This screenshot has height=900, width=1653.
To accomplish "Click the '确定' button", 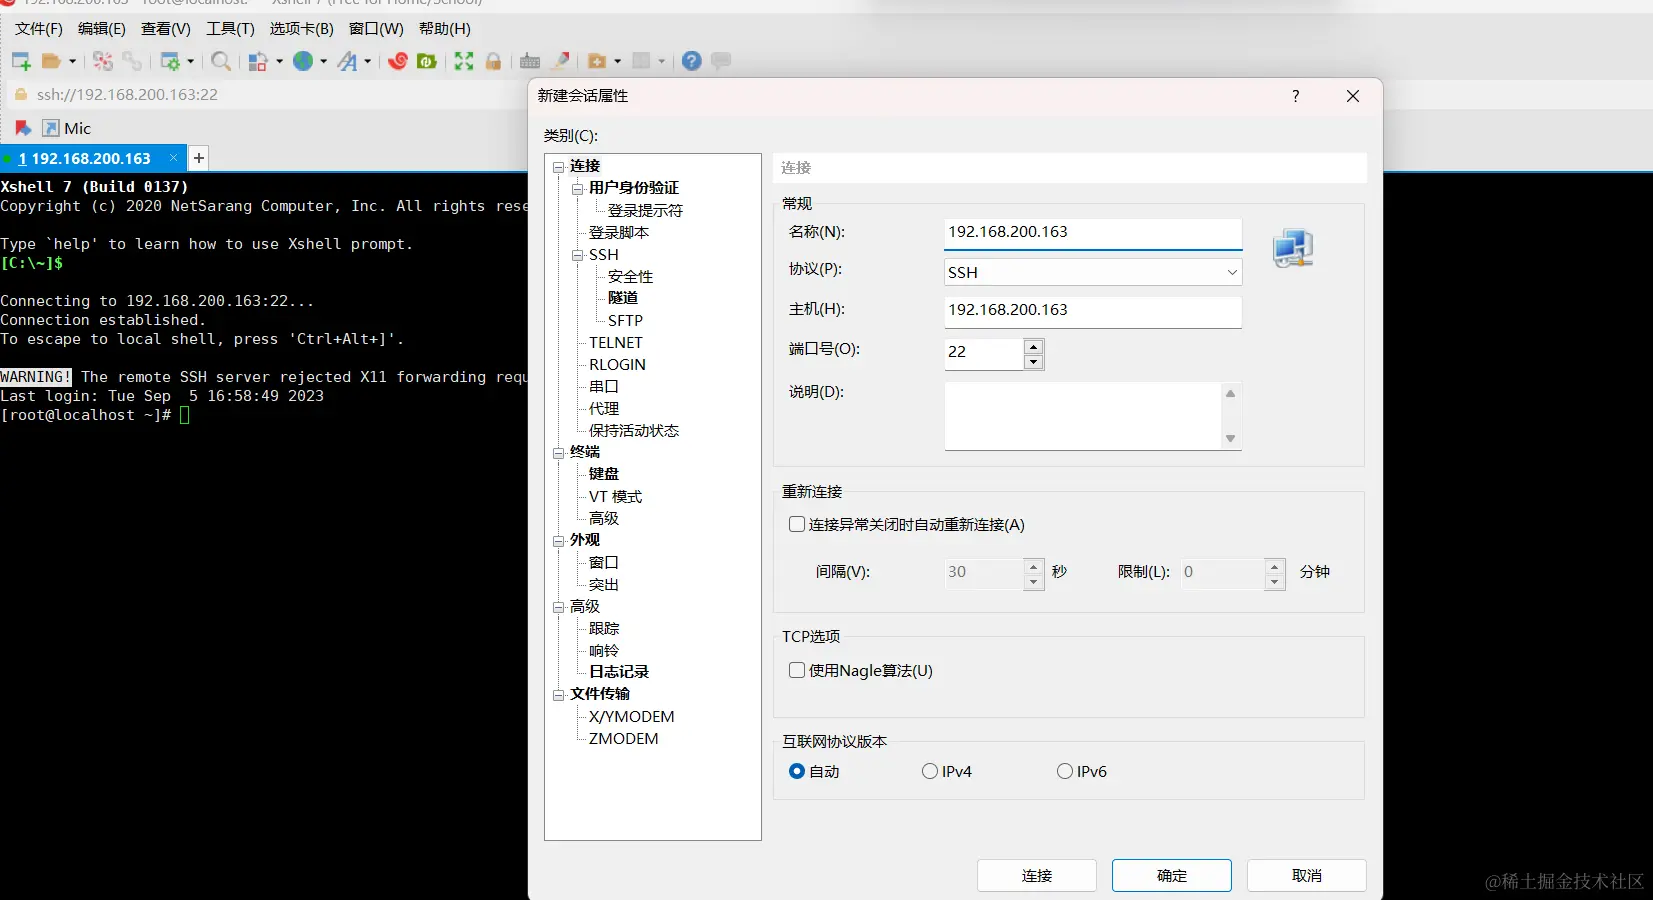I will click(1172, 876).
